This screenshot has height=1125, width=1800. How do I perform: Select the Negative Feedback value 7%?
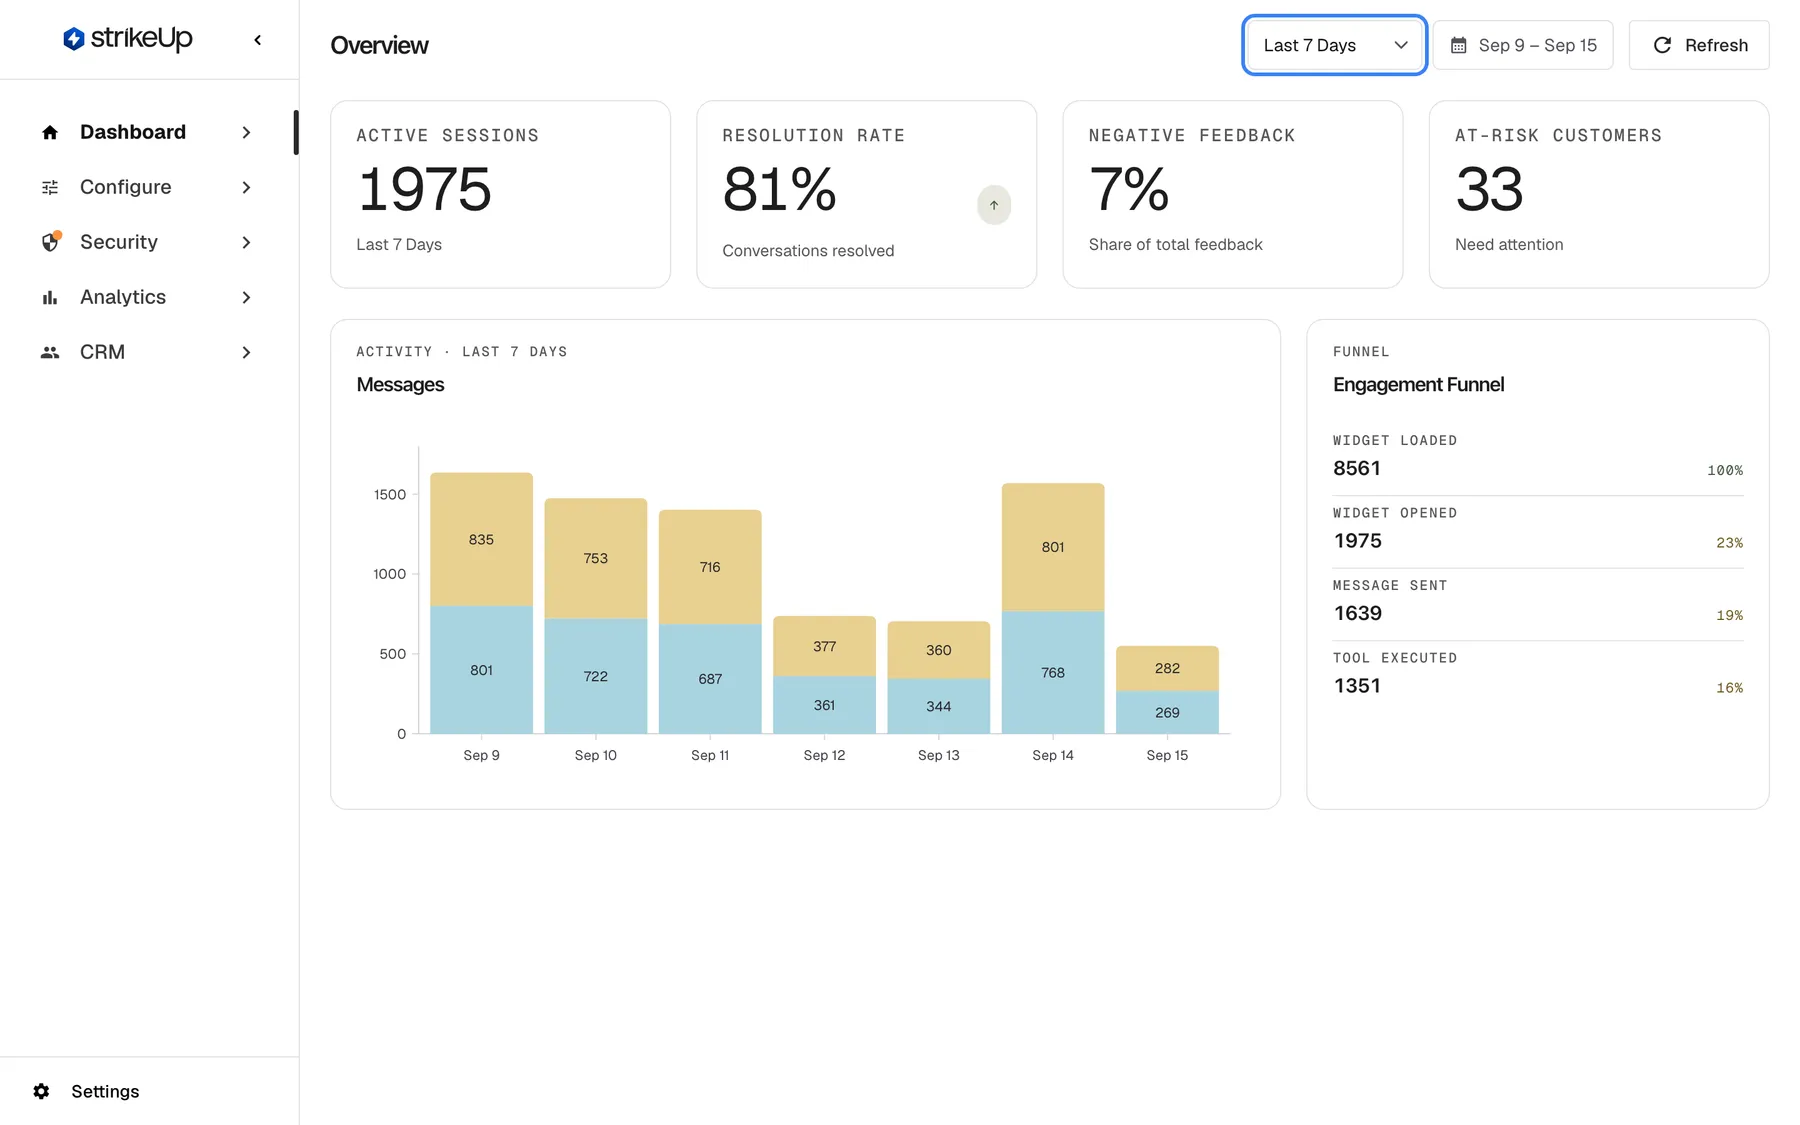pyautogui.click(x=1129, y=189)
